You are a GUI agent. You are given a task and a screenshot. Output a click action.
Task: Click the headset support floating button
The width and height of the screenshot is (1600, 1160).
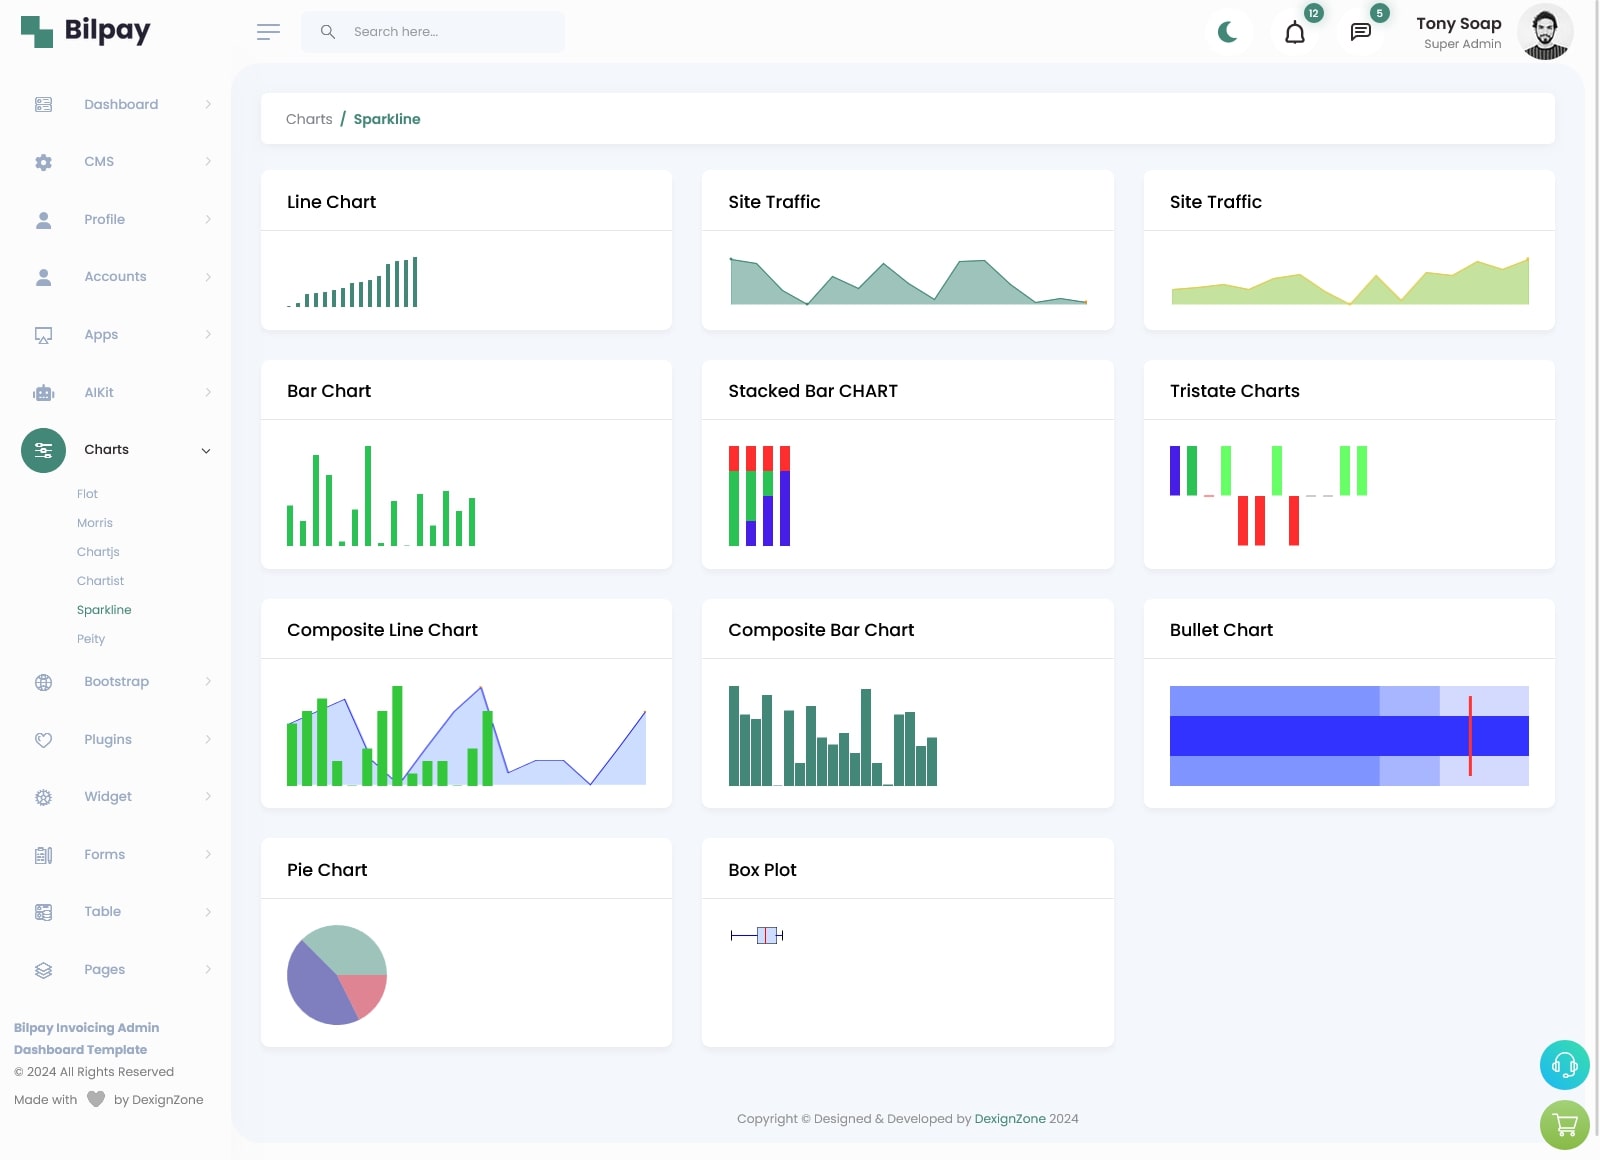(1564, 1065)
